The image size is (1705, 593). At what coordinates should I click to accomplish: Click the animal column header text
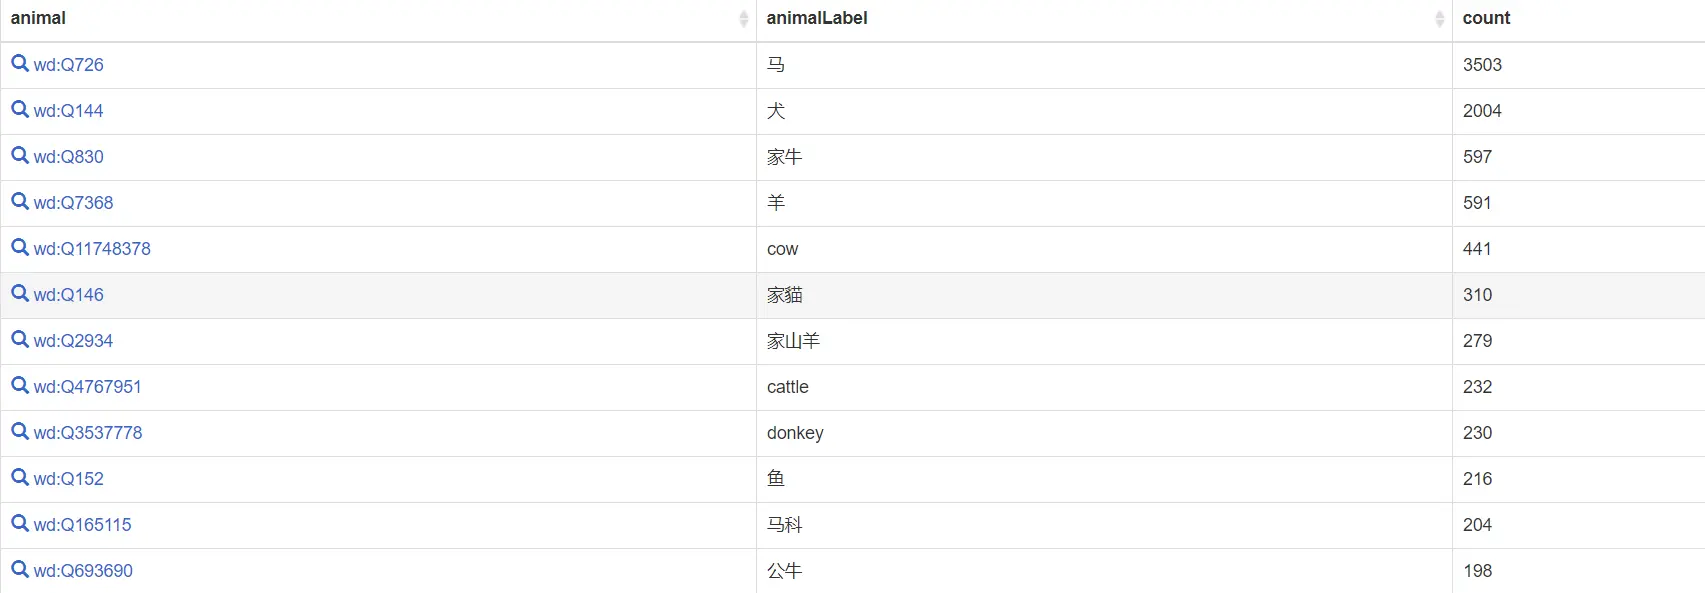38,18
